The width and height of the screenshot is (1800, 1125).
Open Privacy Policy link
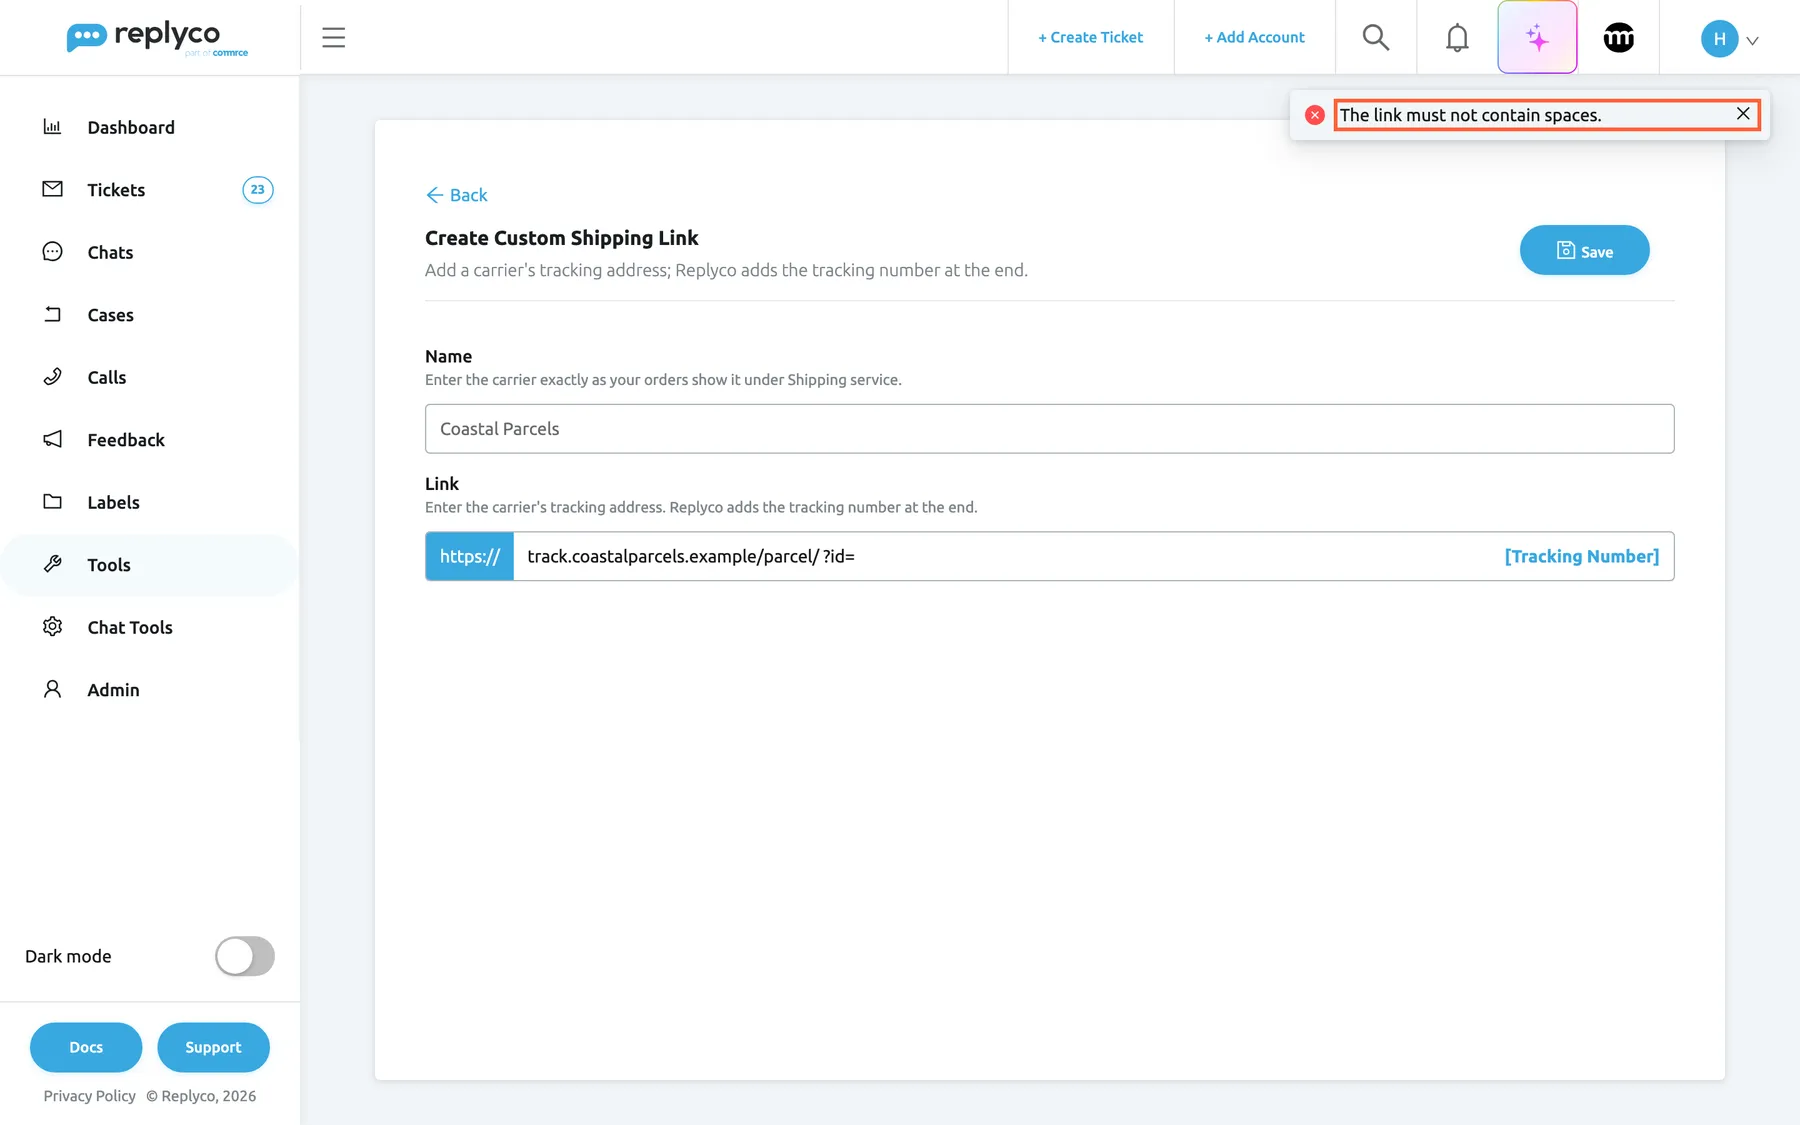coord(90,1096)
